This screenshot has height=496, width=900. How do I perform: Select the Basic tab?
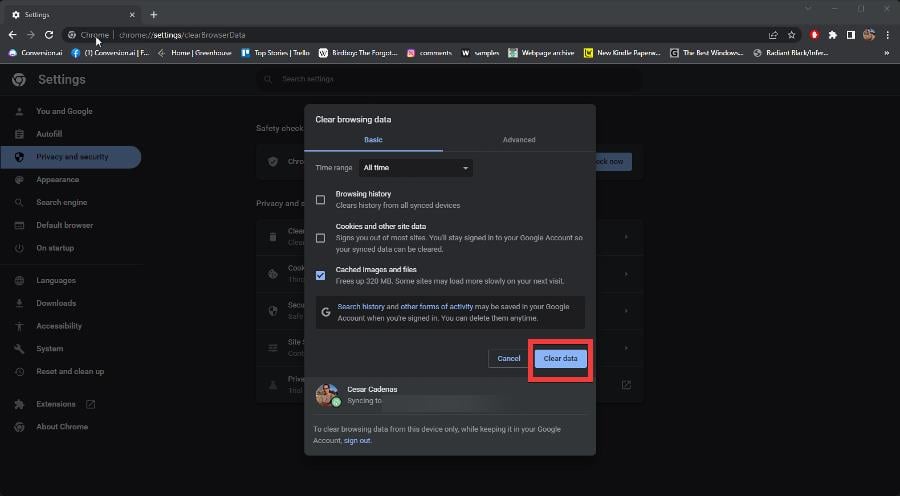[373, 140]
